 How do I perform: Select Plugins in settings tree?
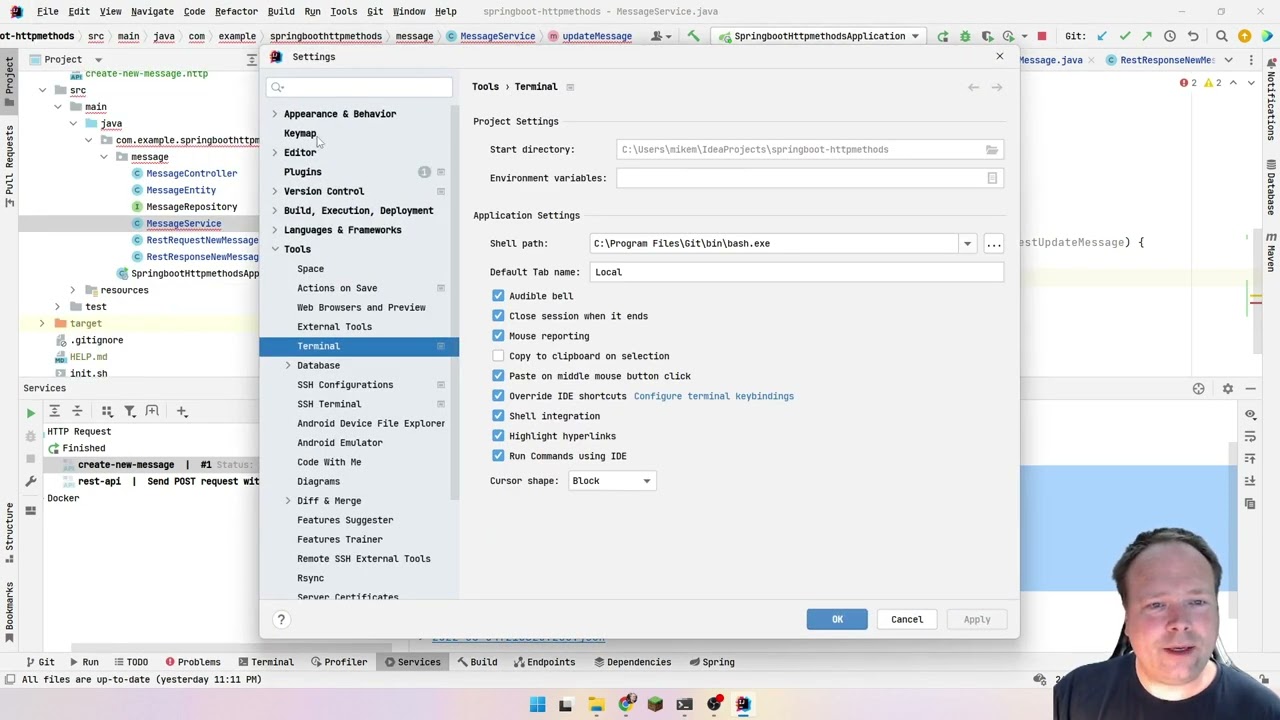(x=303, y=172)
